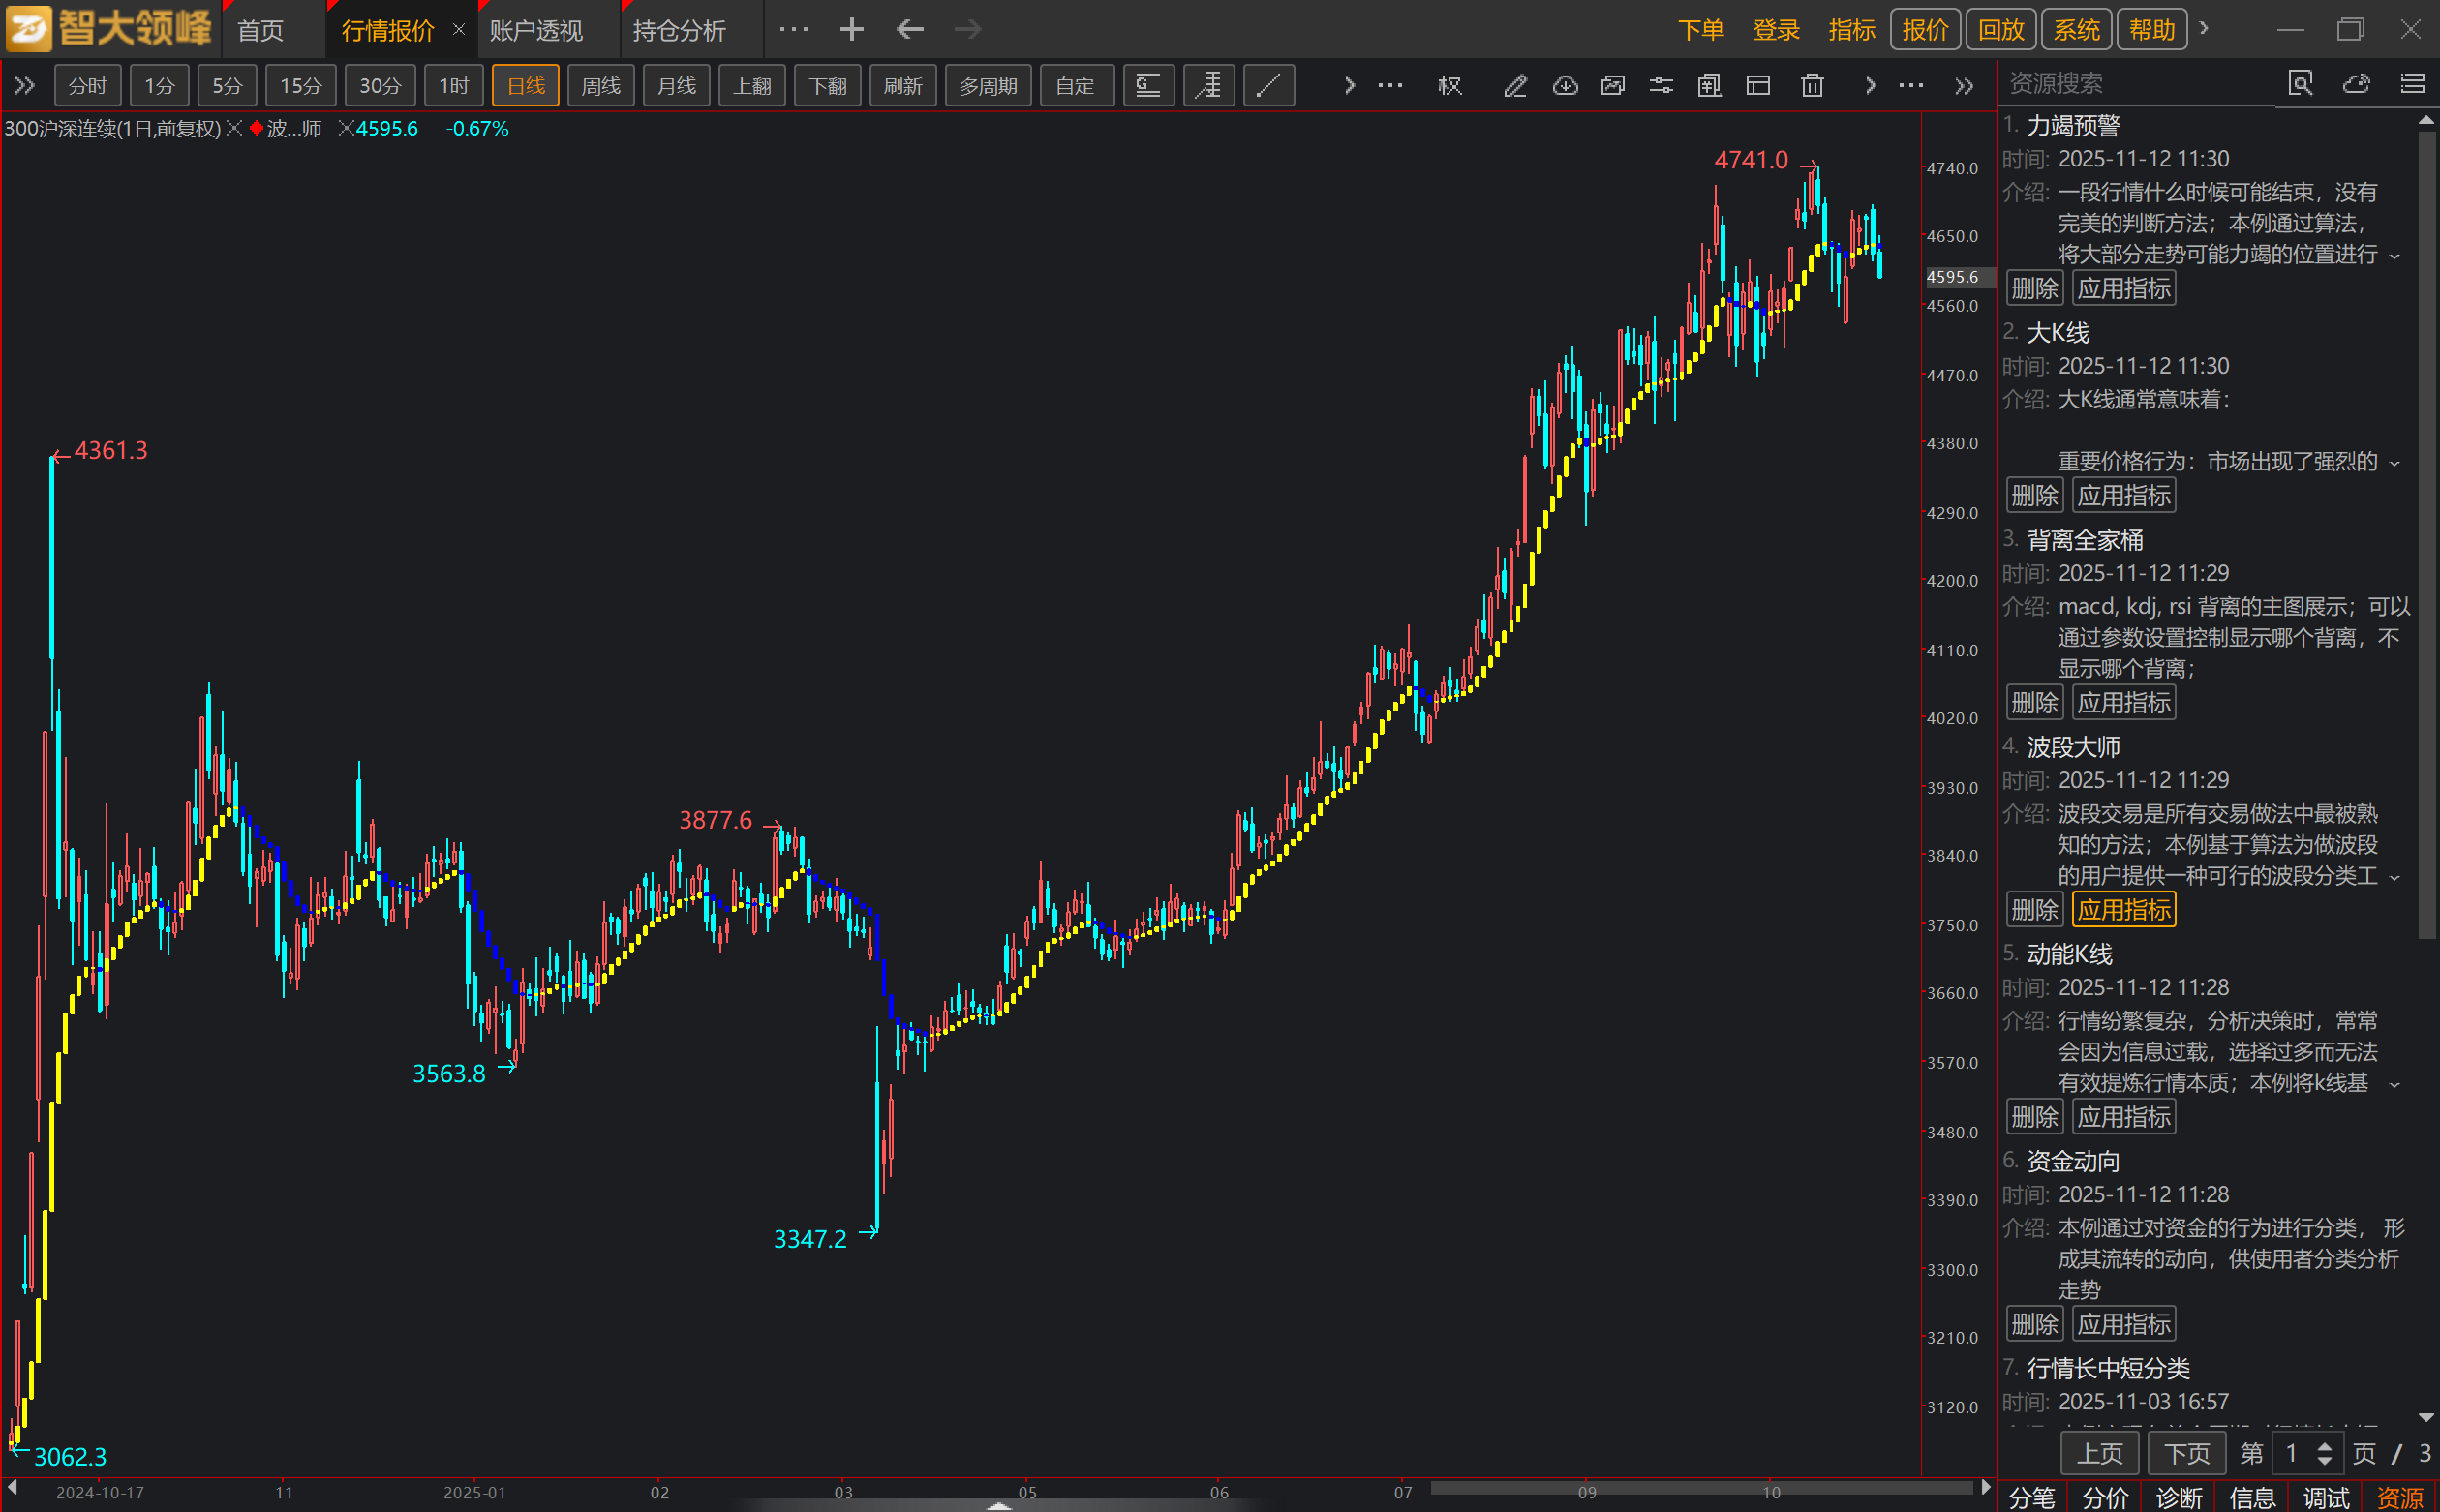Click 应用指标 under 背离全家桶
2440x1512 pixels.
(x=2124, y=703)
